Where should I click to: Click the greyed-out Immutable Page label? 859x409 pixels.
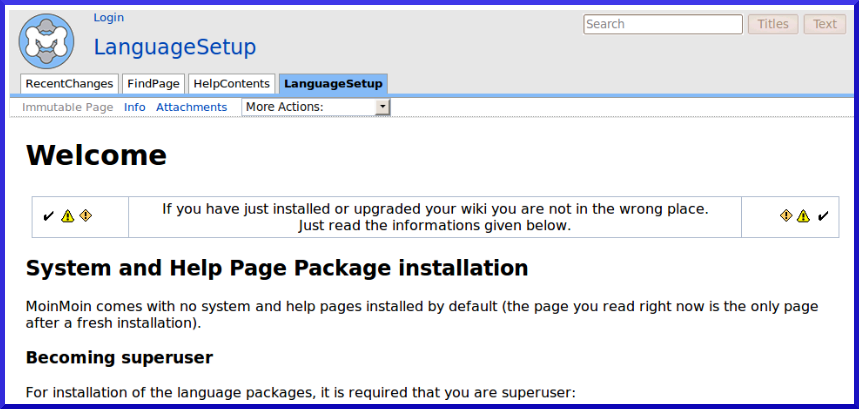[x=68, y=107]
